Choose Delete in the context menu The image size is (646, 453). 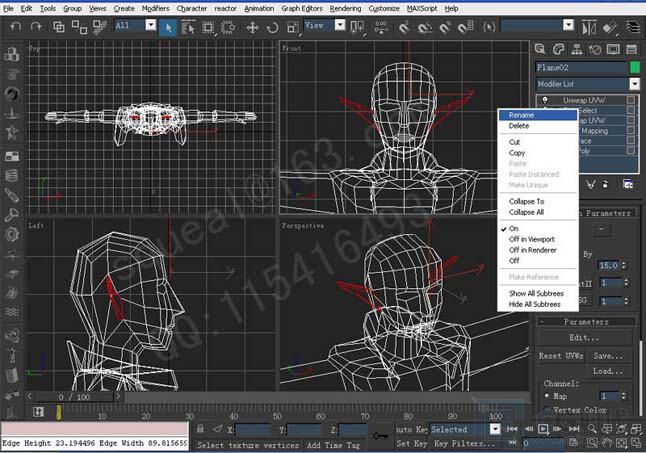click(x=519, y=126)
